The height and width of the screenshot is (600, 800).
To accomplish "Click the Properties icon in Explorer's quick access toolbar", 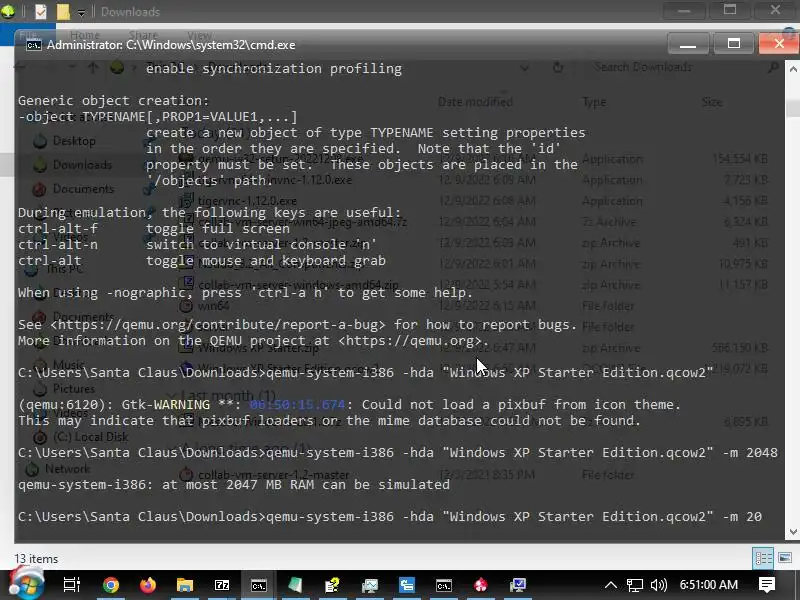I will tap(41, 11).
